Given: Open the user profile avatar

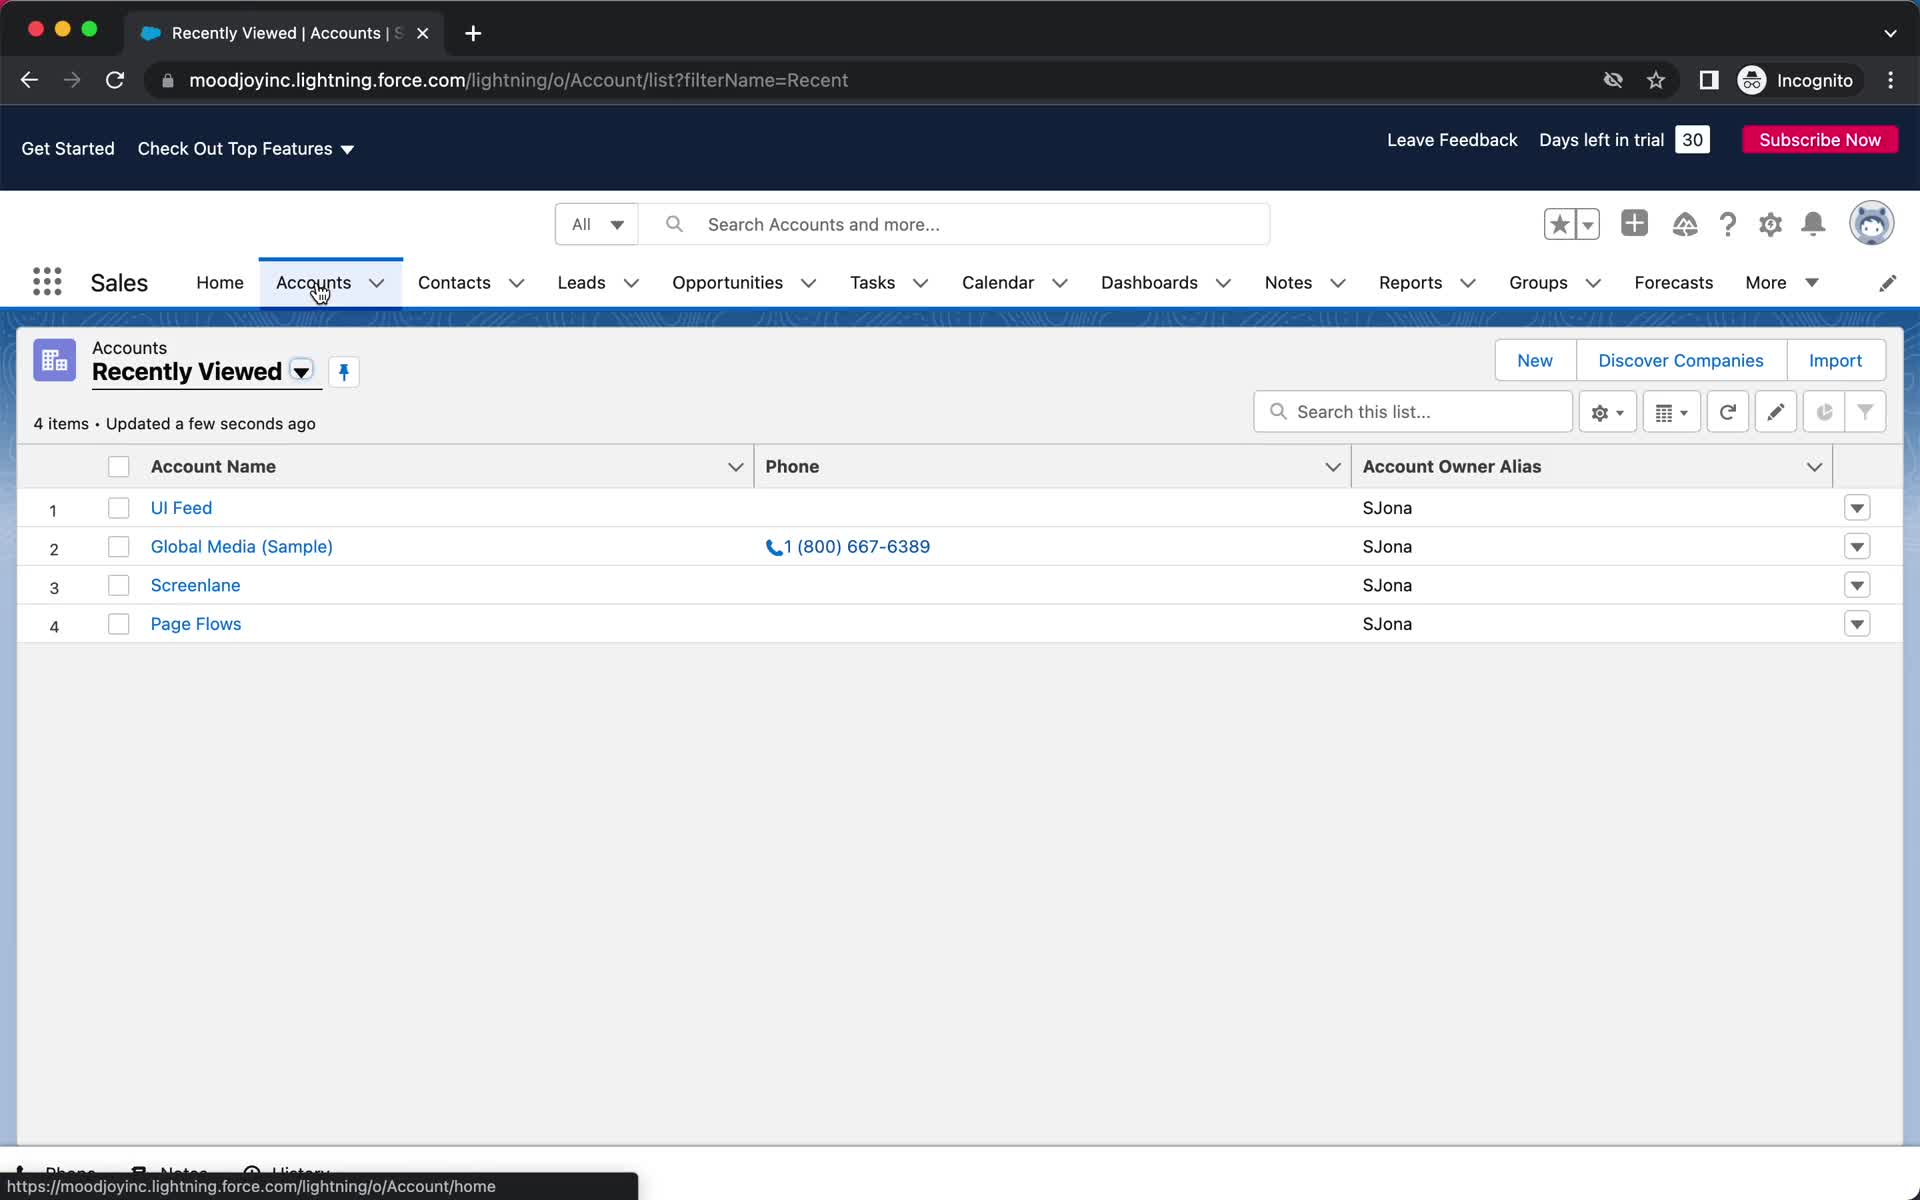Looking at the screenshot, I should coord(1871,222).
